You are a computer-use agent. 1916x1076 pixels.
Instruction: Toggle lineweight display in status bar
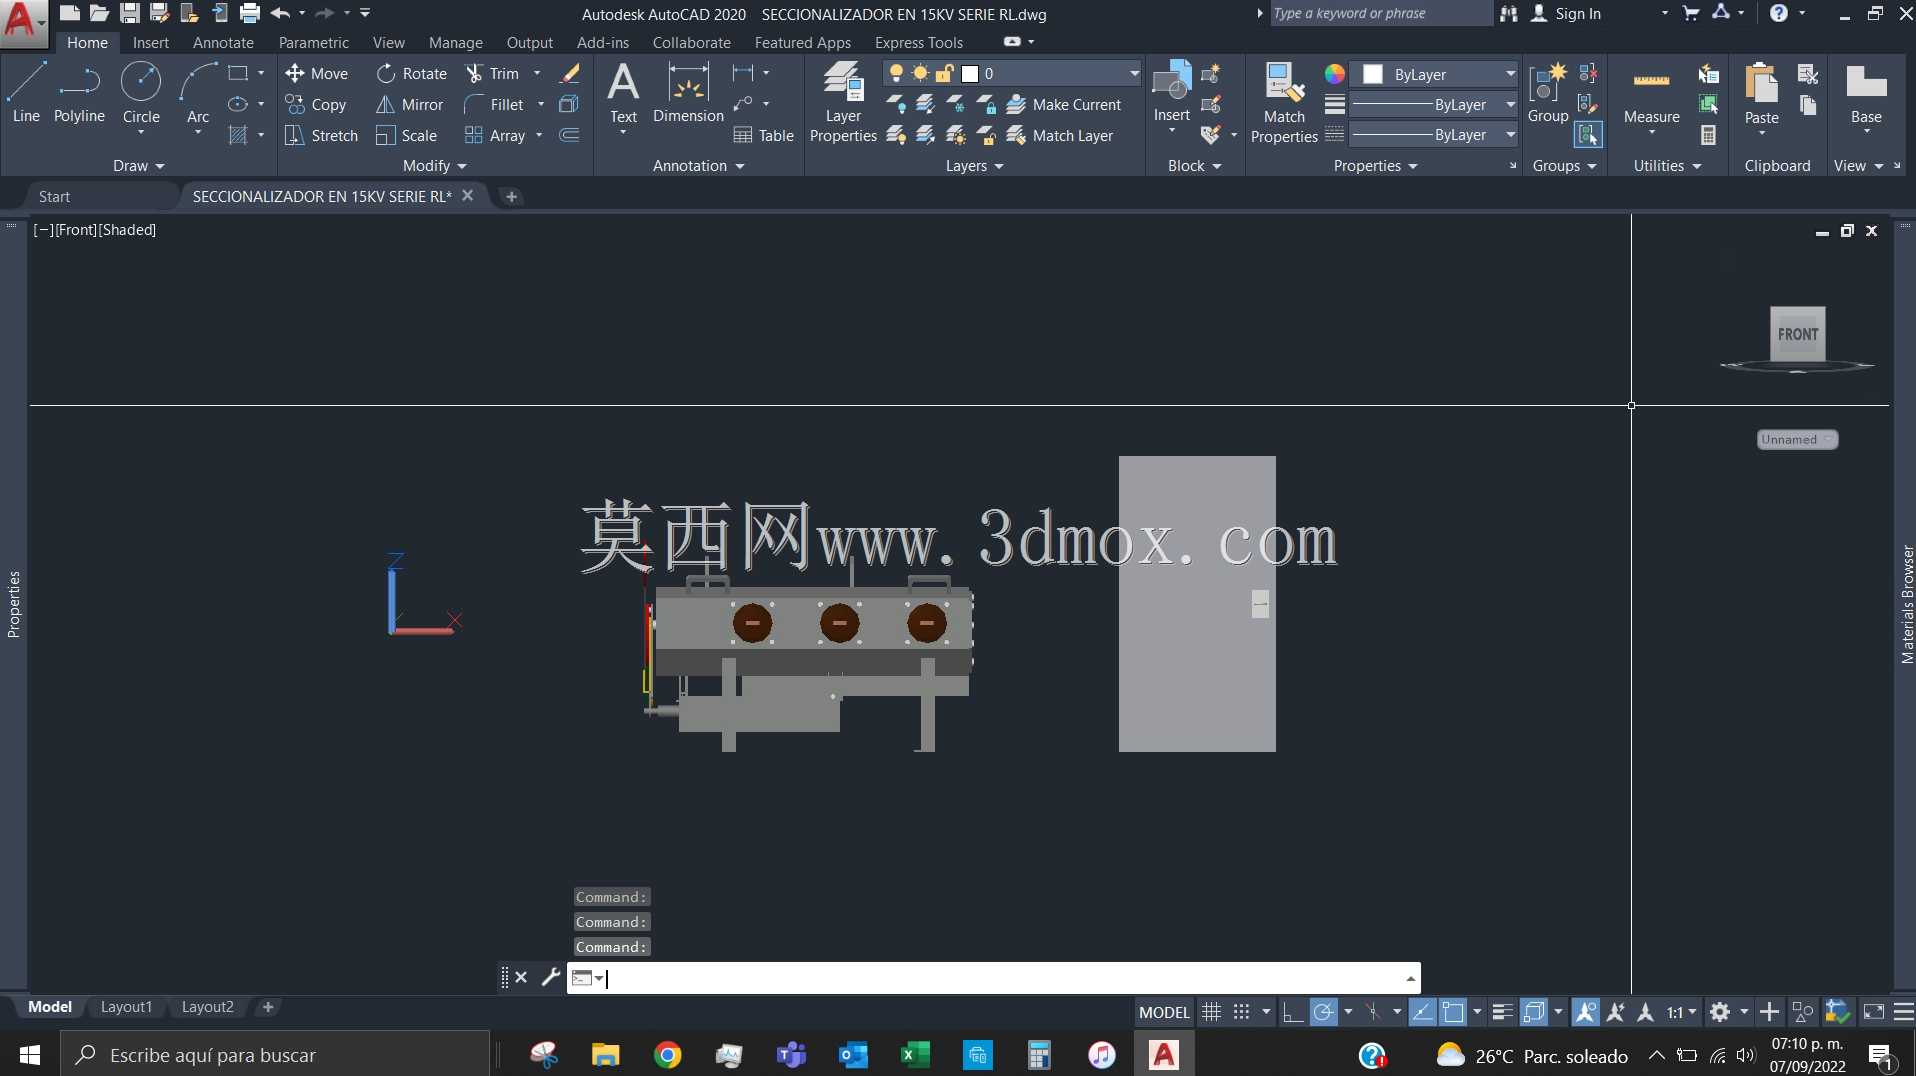coord(1501,1012)
